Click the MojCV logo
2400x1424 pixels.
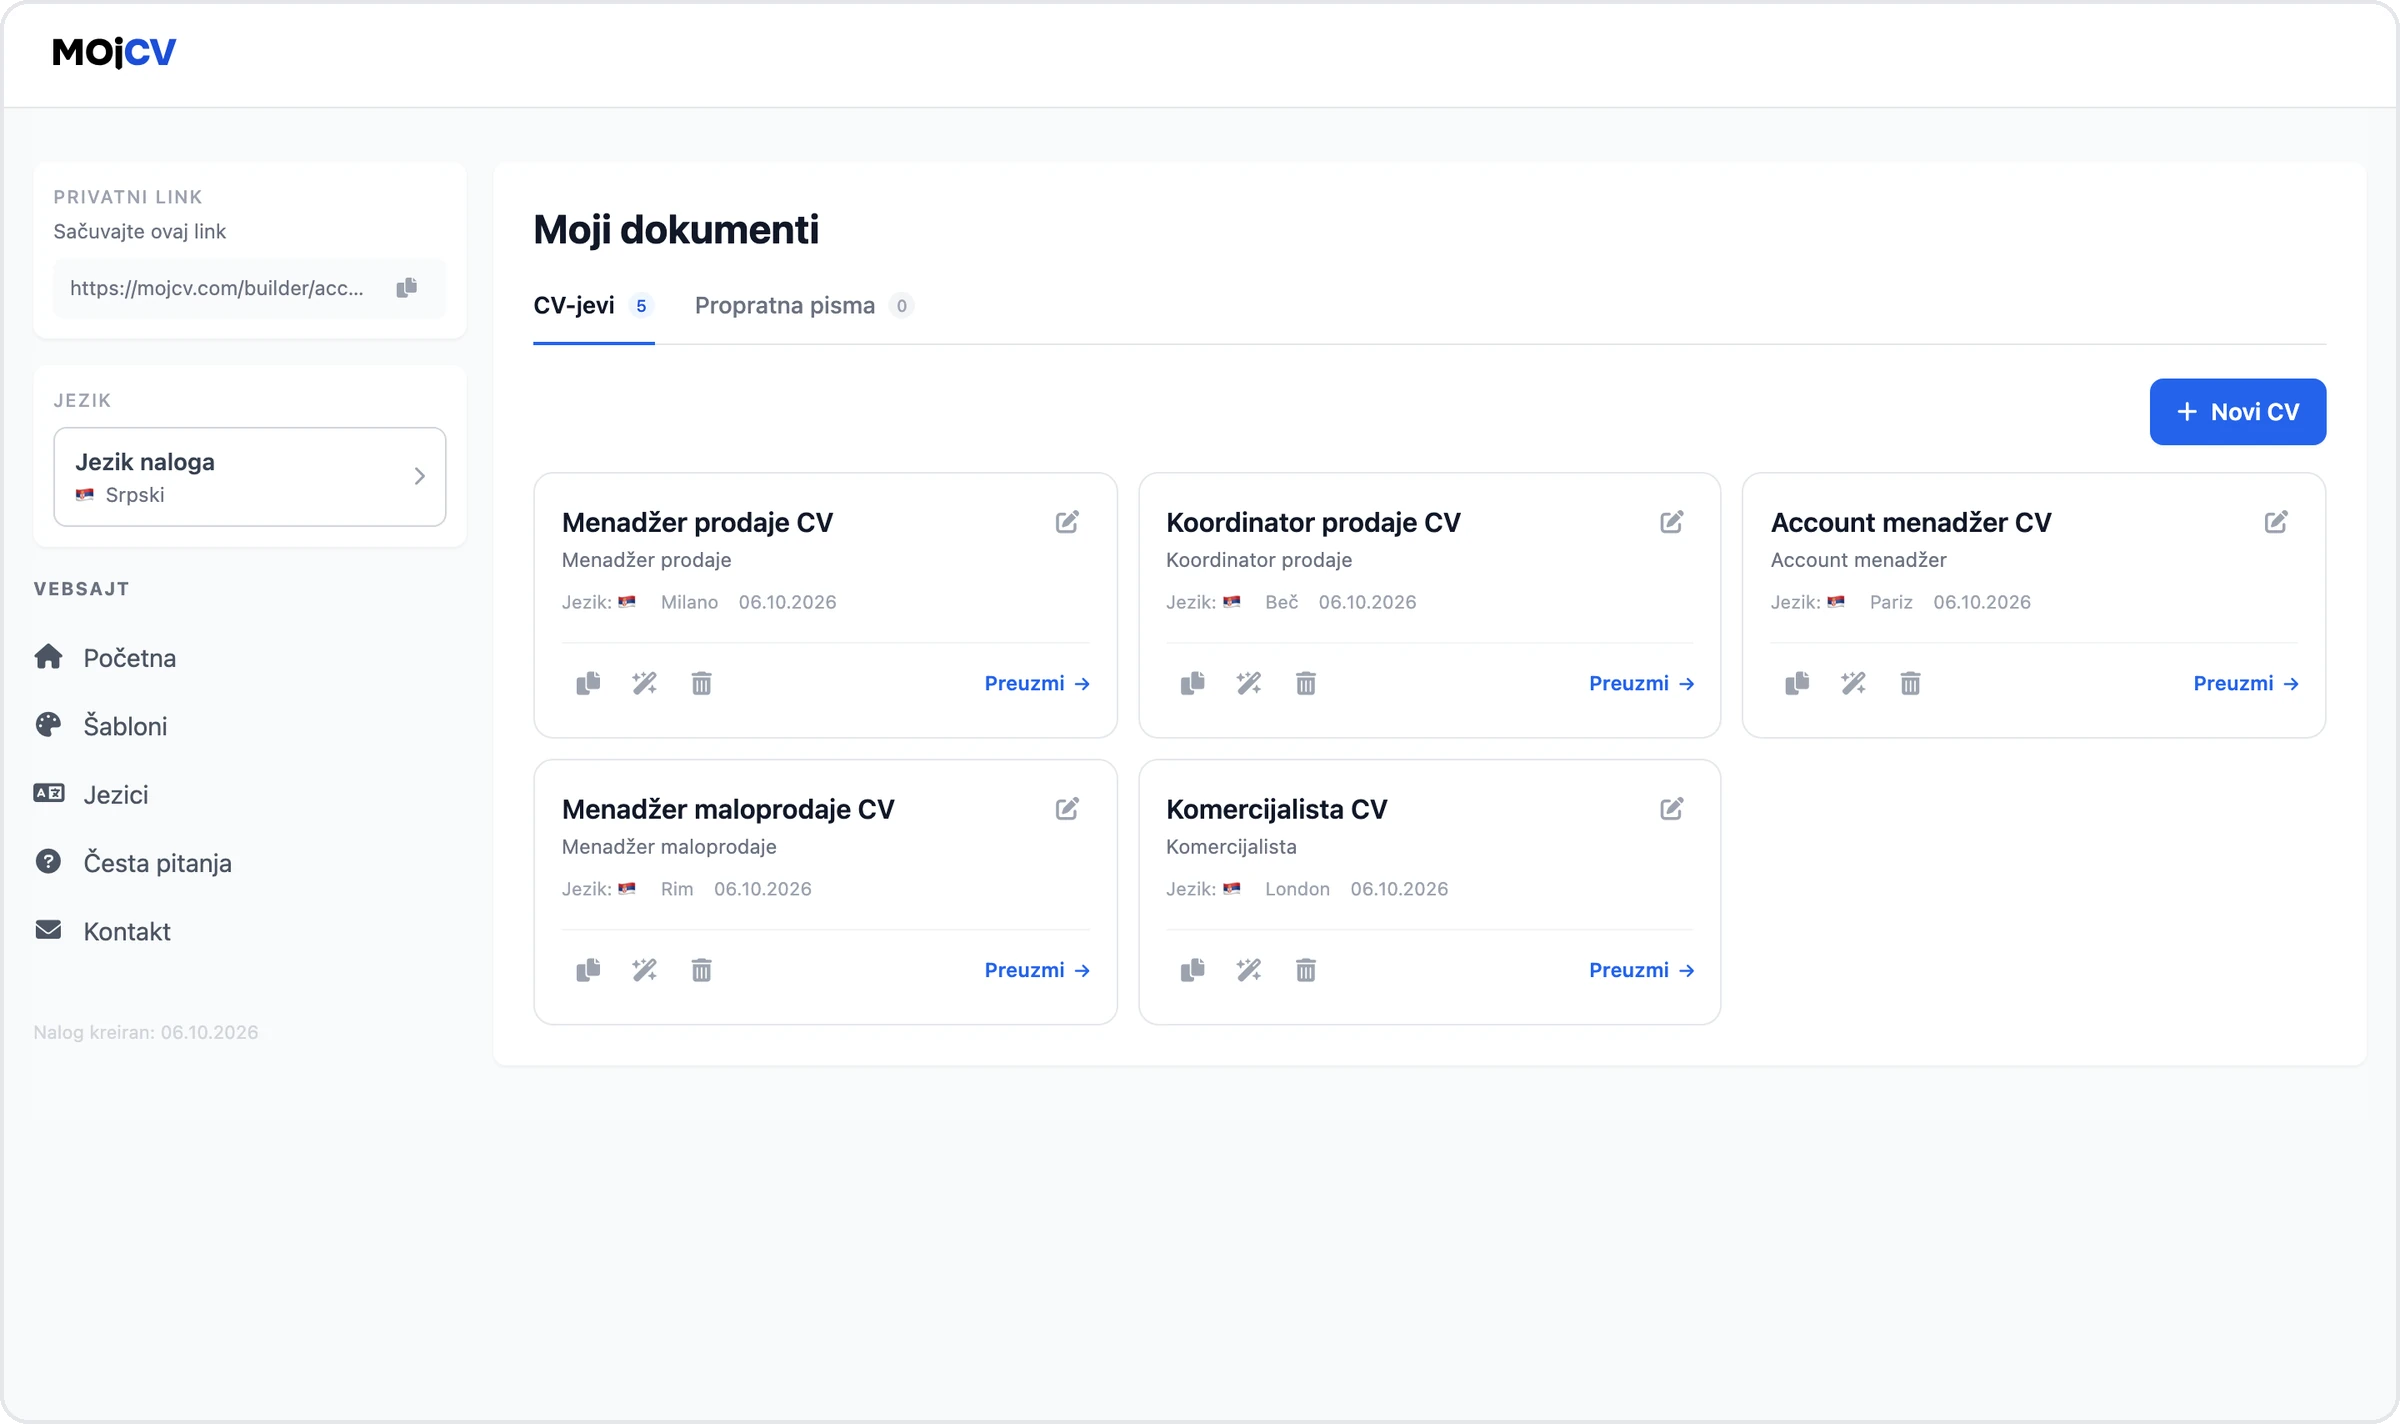pos(114,52)
